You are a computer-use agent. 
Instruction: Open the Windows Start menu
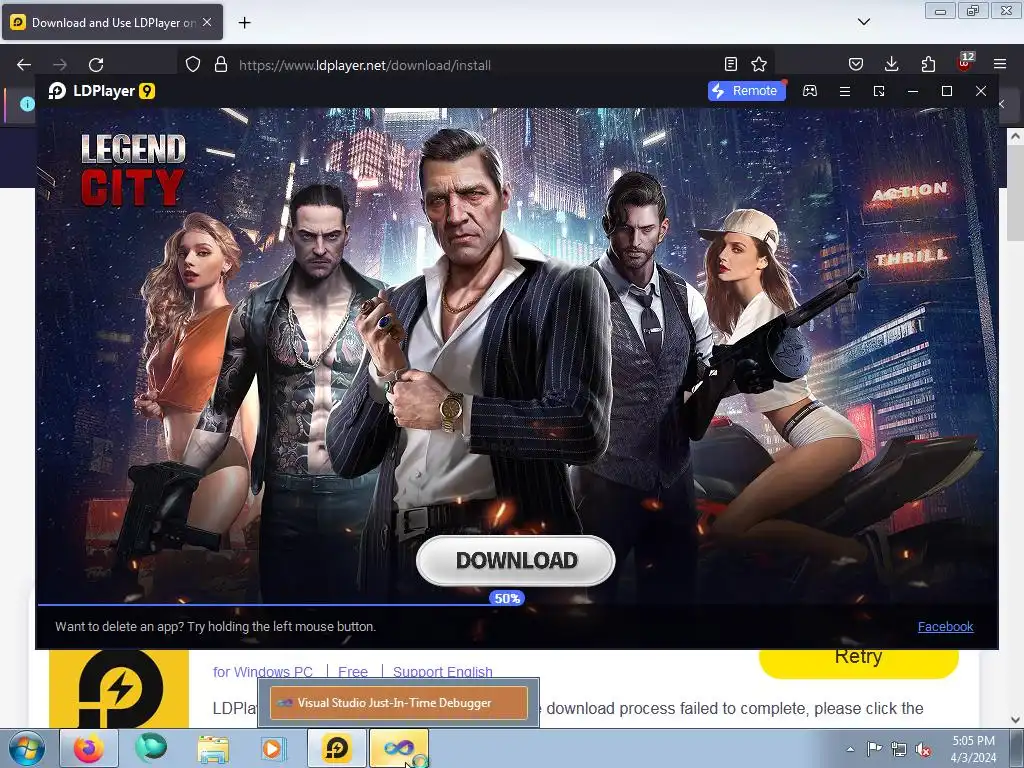point(26,748)
